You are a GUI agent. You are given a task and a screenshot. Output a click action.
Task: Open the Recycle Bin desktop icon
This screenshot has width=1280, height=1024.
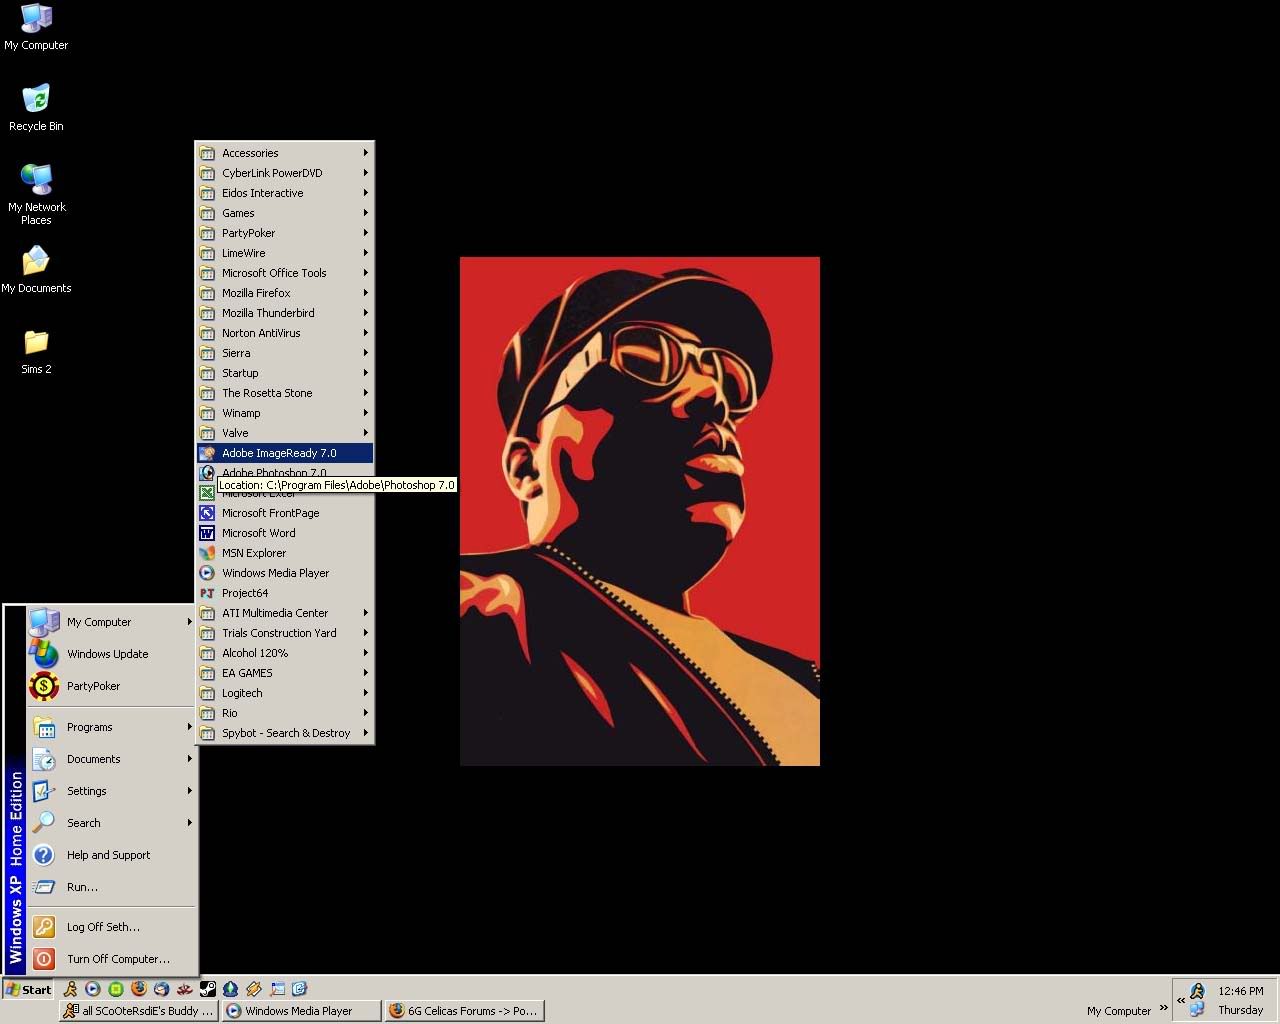tap(36, 108)
